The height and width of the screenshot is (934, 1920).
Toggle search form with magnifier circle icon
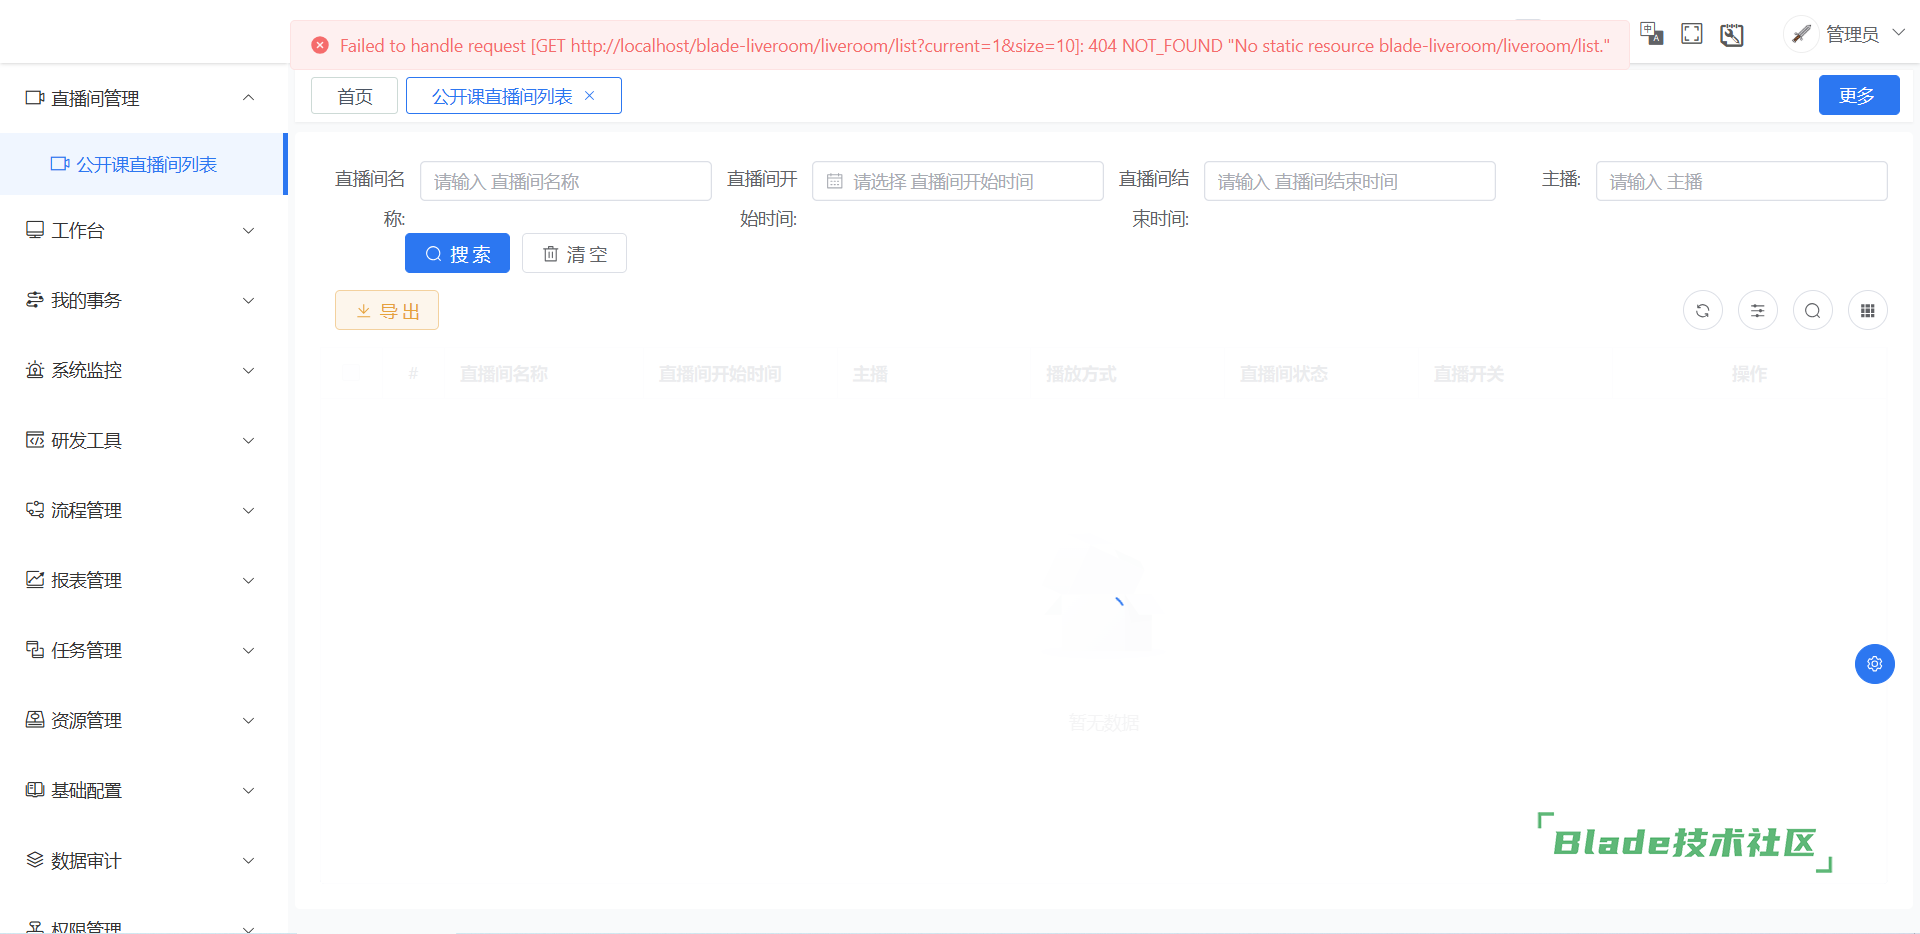point(1813,311)
